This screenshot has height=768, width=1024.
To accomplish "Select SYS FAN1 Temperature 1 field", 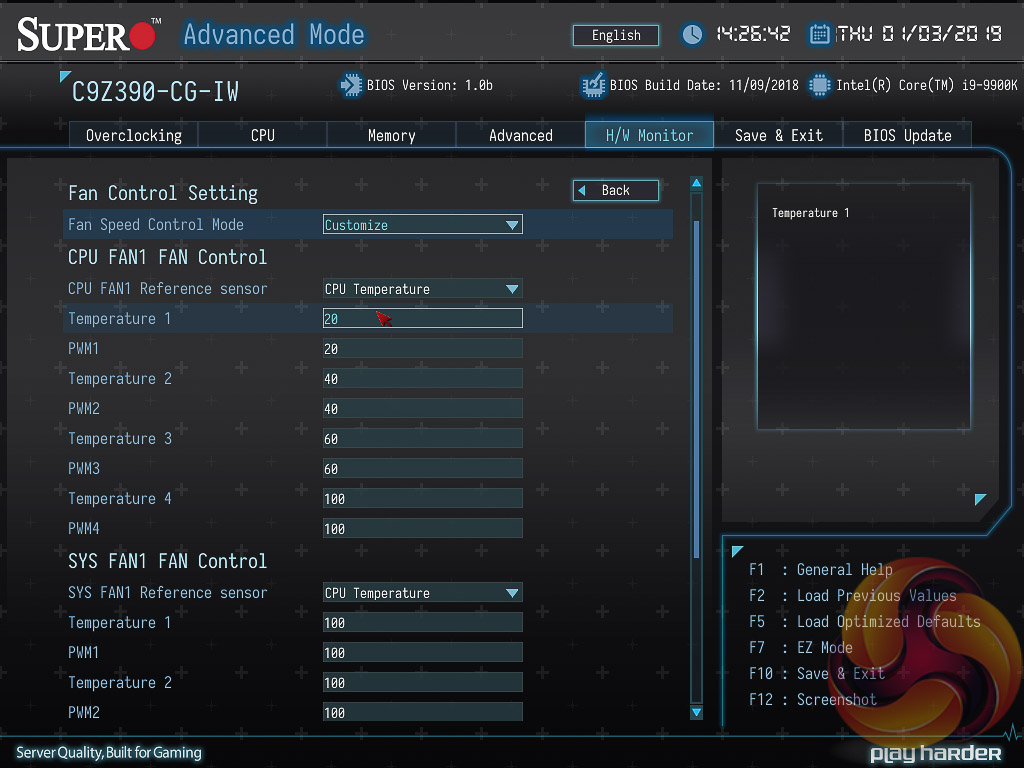I will [423, 623].
